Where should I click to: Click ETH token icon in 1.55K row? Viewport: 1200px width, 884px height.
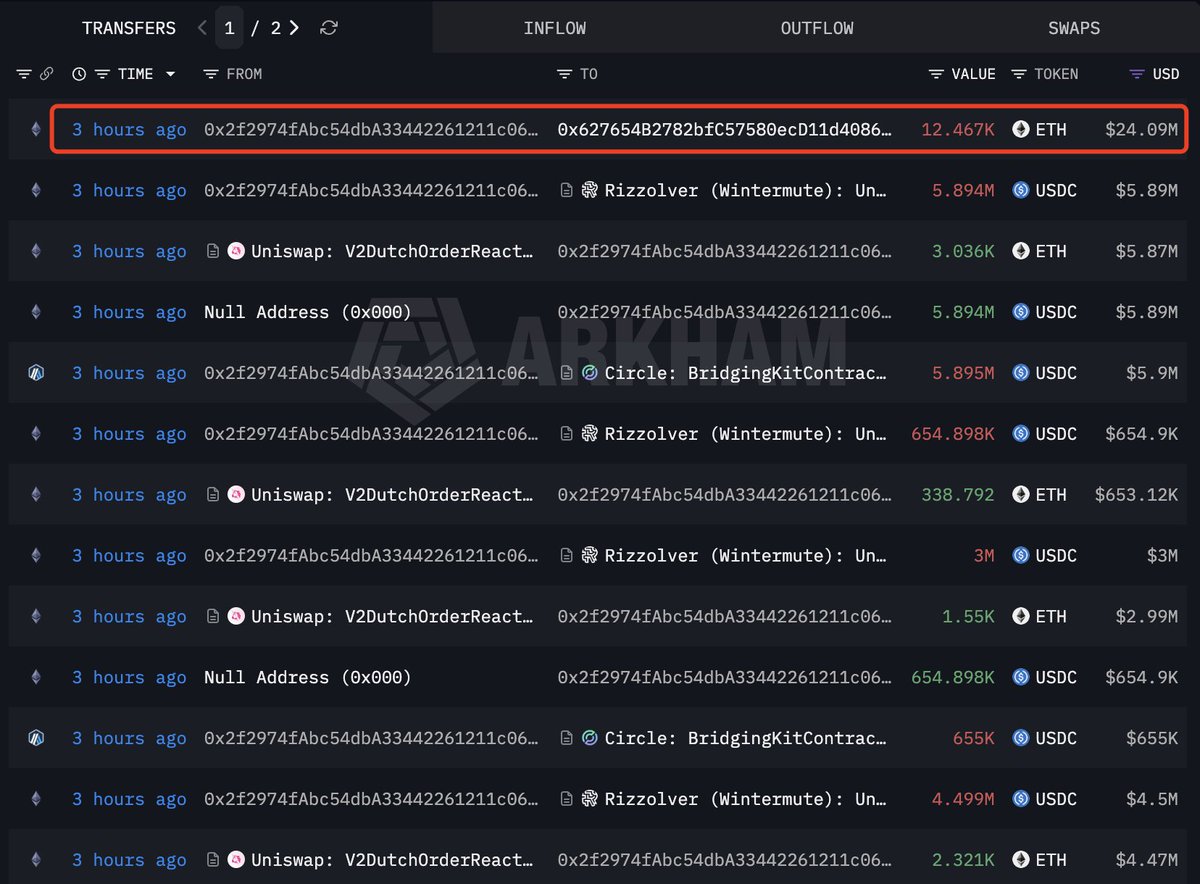pyautogui.click(x=1021, y=616)
